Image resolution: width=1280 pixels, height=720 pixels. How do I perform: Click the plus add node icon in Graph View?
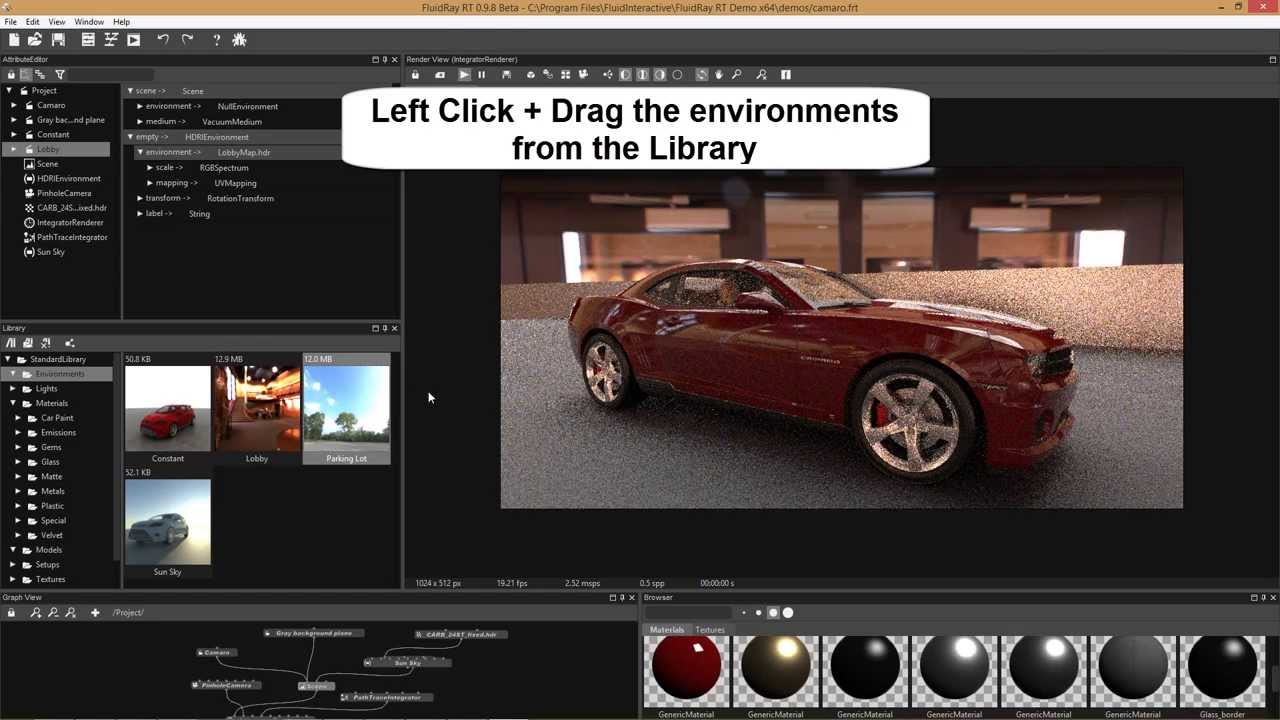click(95, 612)
